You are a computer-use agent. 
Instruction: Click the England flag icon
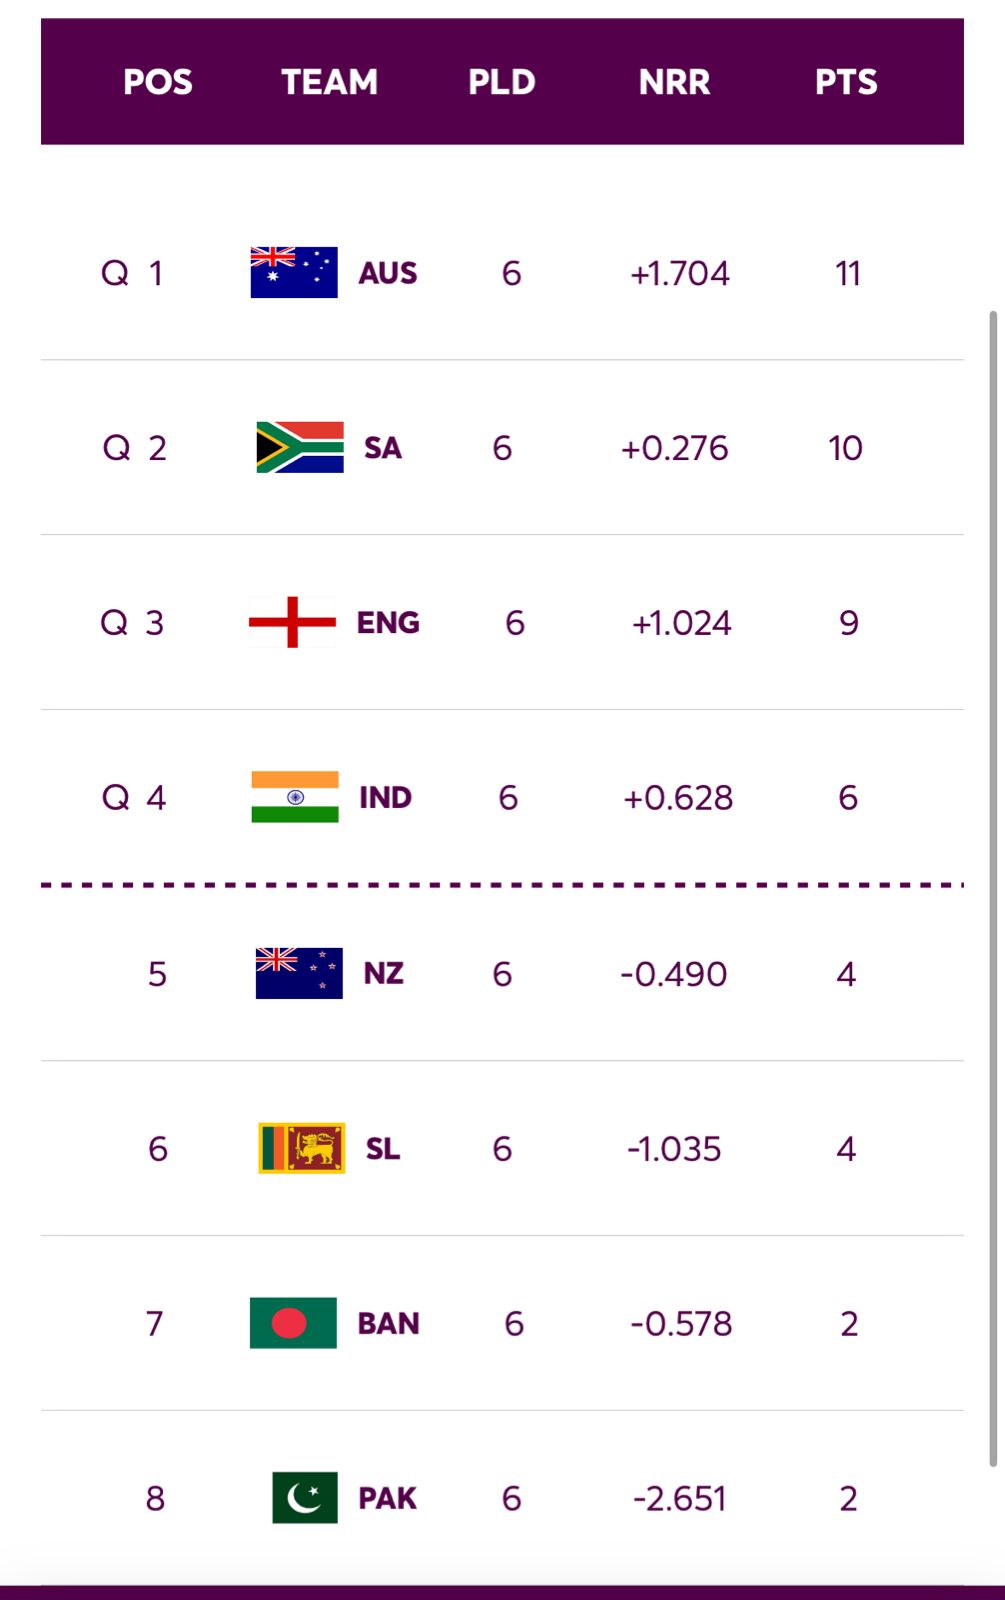[x=292, y=622]
